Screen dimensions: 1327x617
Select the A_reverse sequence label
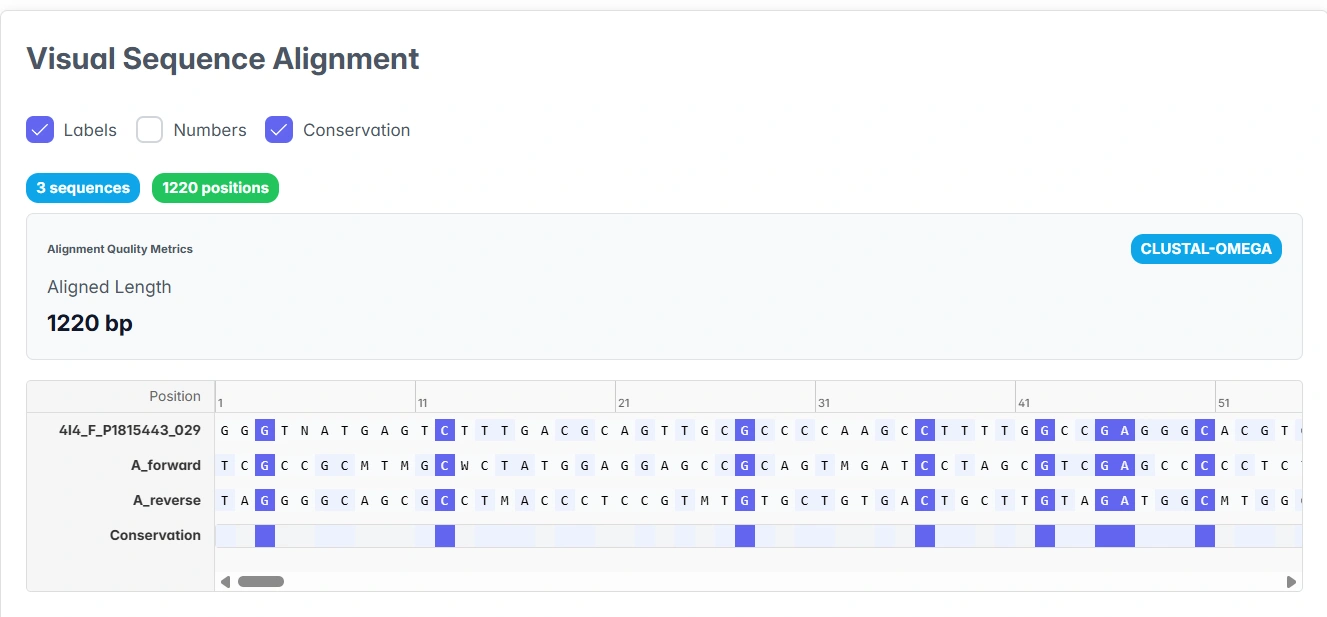click(167, 500)
